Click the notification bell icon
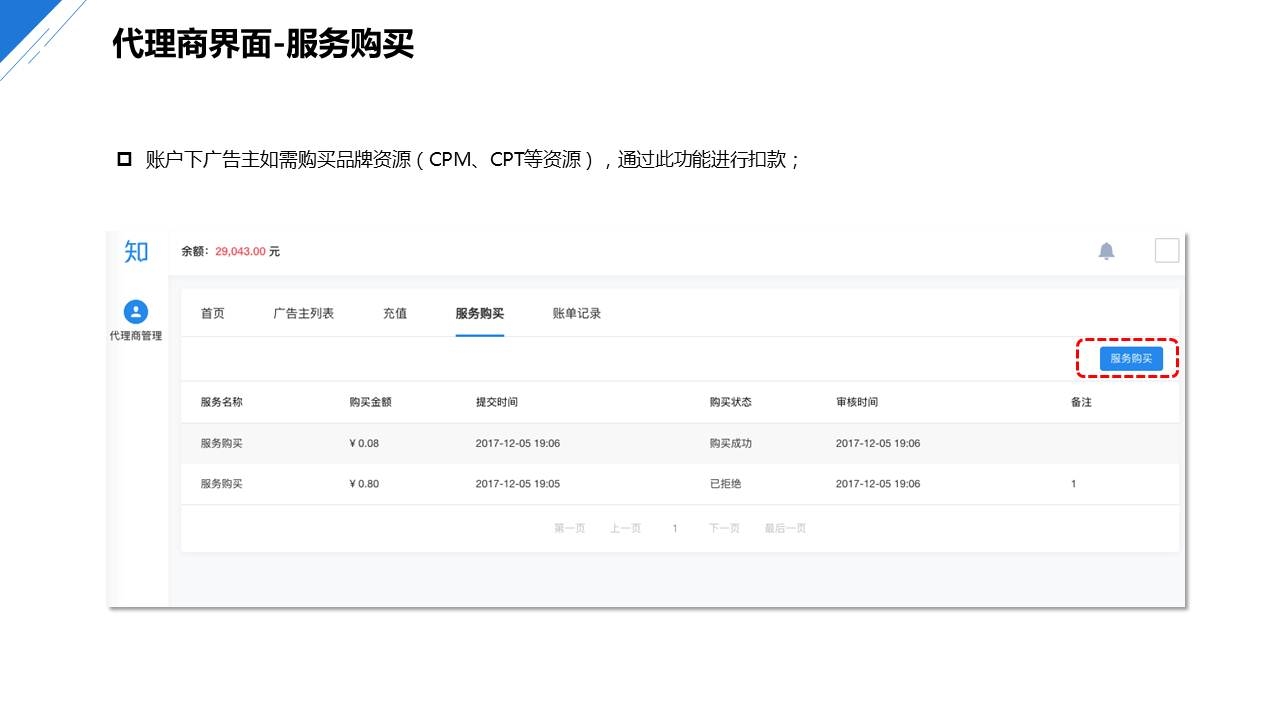Image resolution: width=1280 pixels, height=720 pixels. point(1106,251)
